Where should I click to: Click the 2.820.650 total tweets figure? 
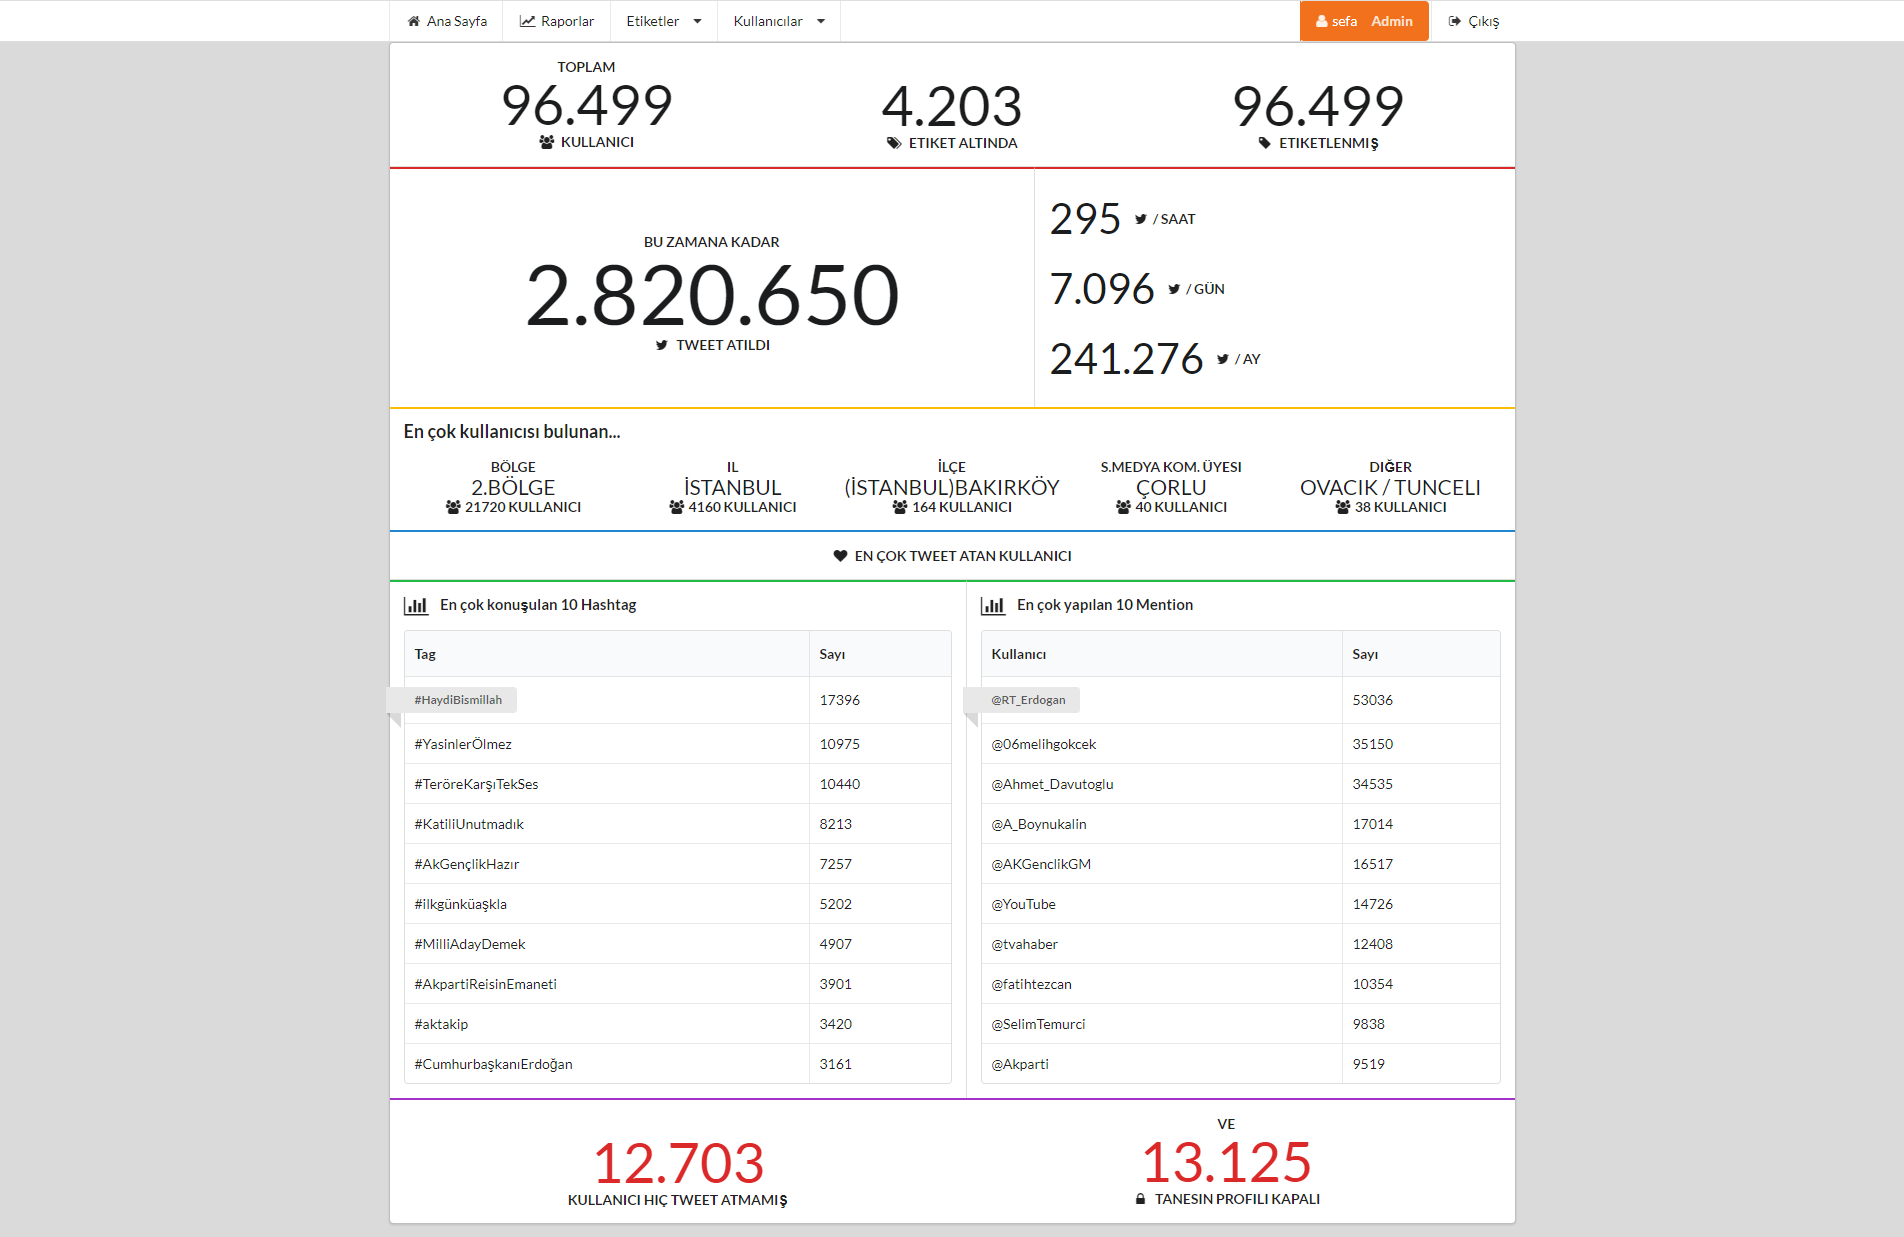[712, 295]
